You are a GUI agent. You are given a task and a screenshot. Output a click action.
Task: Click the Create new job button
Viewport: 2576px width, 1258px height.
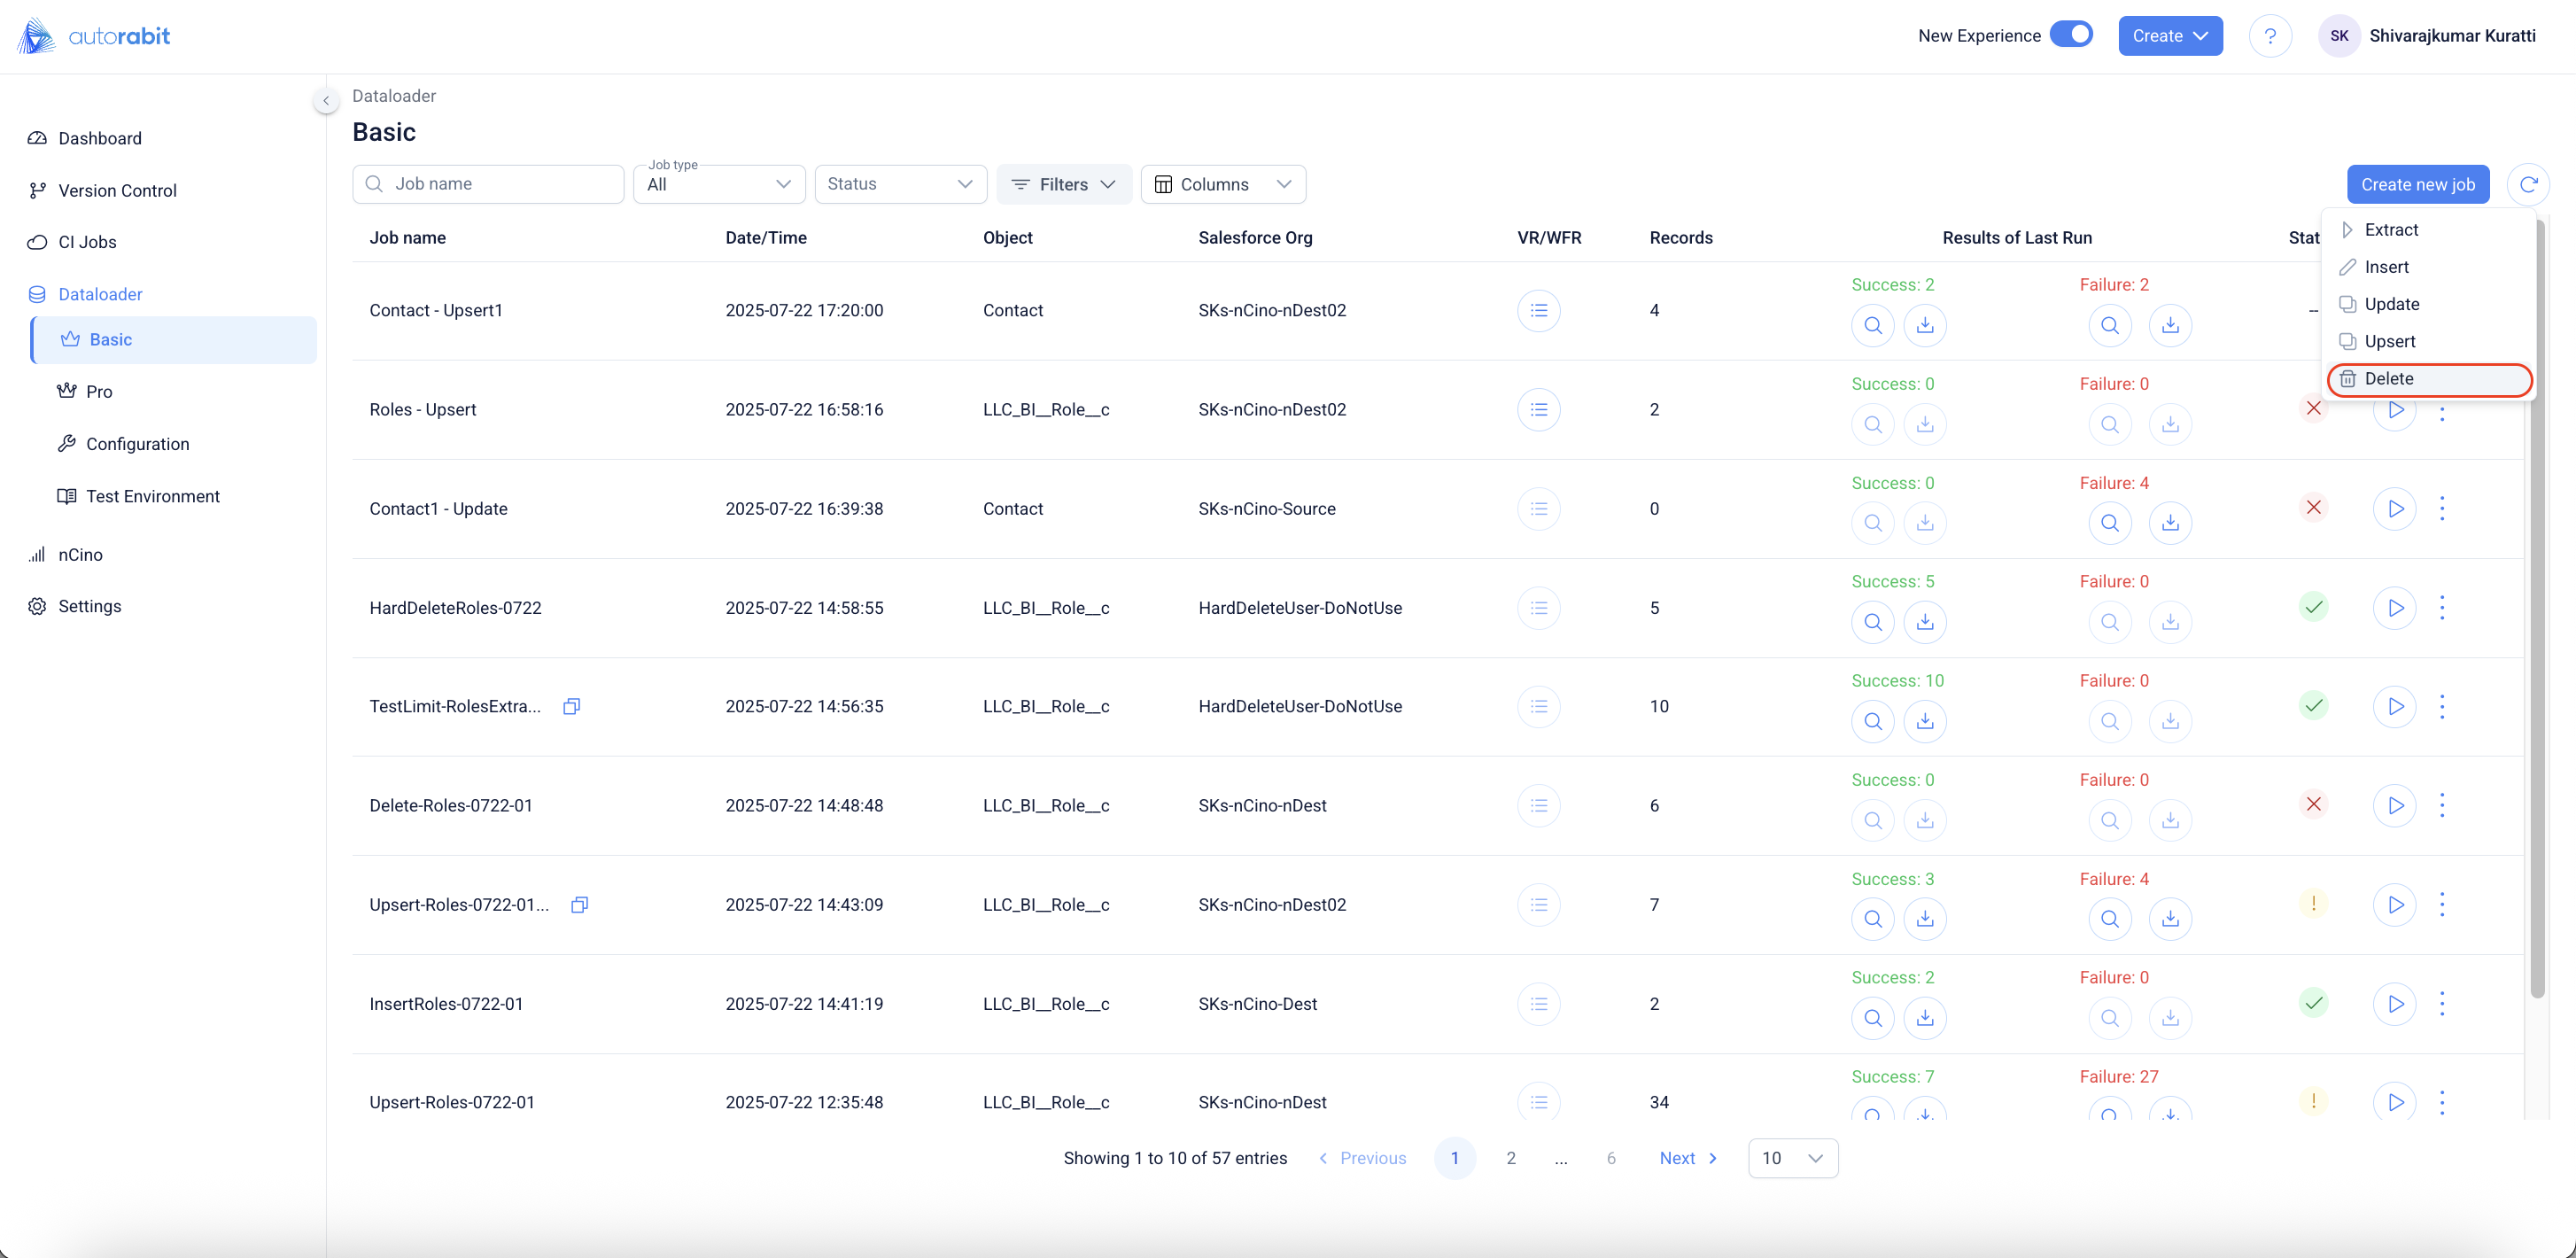(2417, 184)
